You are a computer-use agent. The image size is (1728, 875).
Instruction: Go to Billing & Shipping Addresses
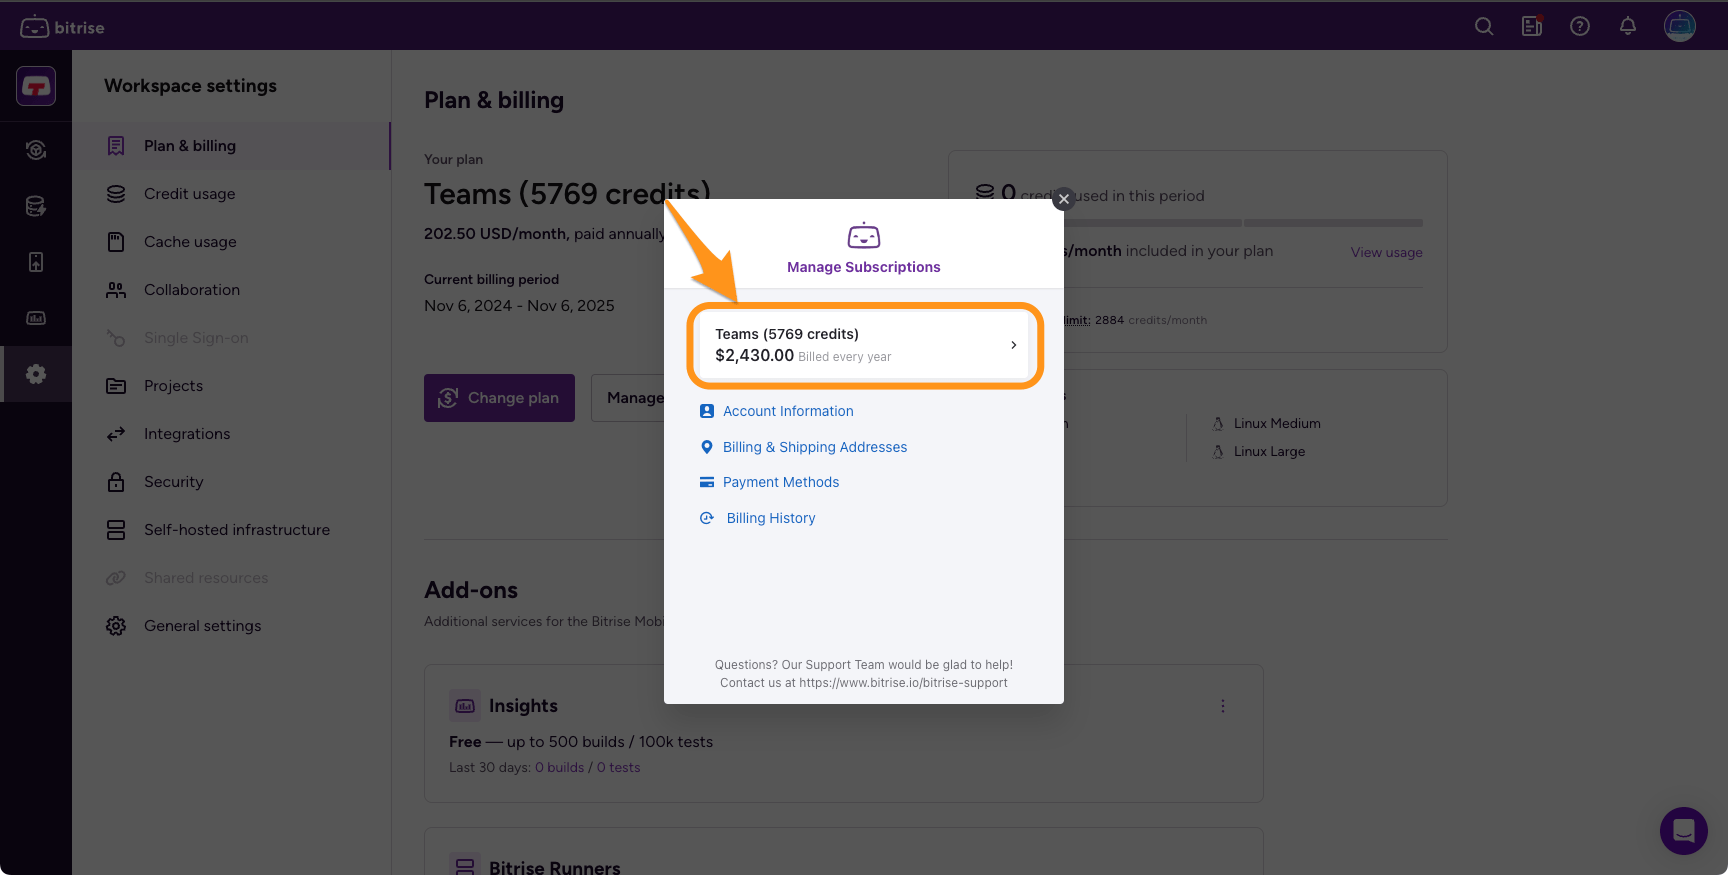pyautogui.click(x=814, y=447)
